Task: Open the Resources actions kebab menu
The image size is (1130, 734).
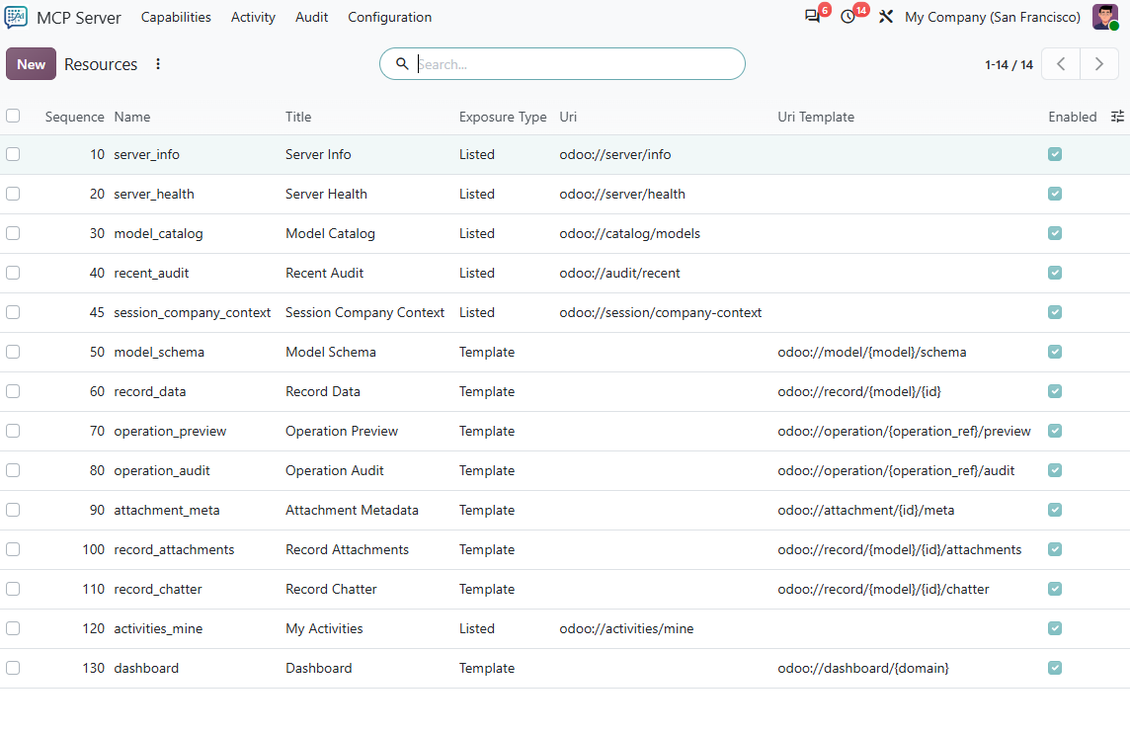Action: [x=158, y=64]
